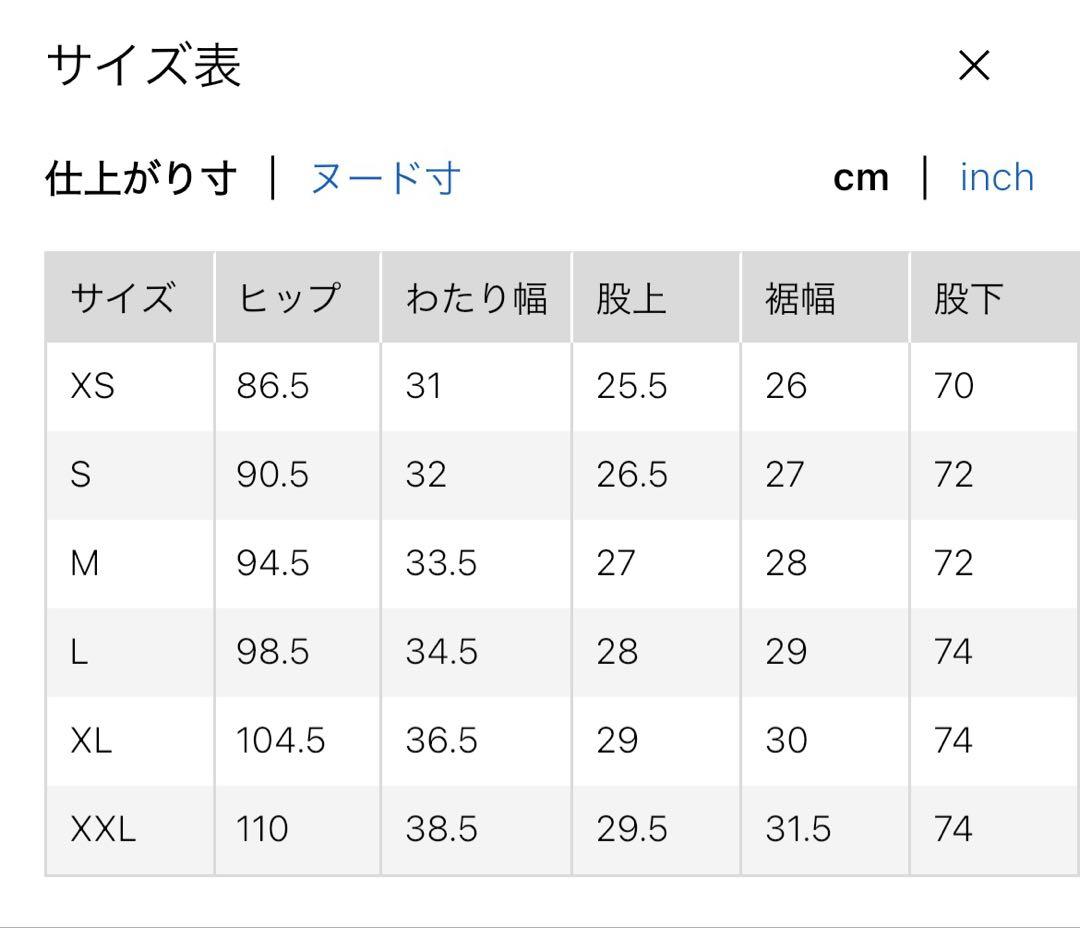Screen dimensions: 1080x928
Task: Select the XS size row label
Action: [x=92, y=386]
